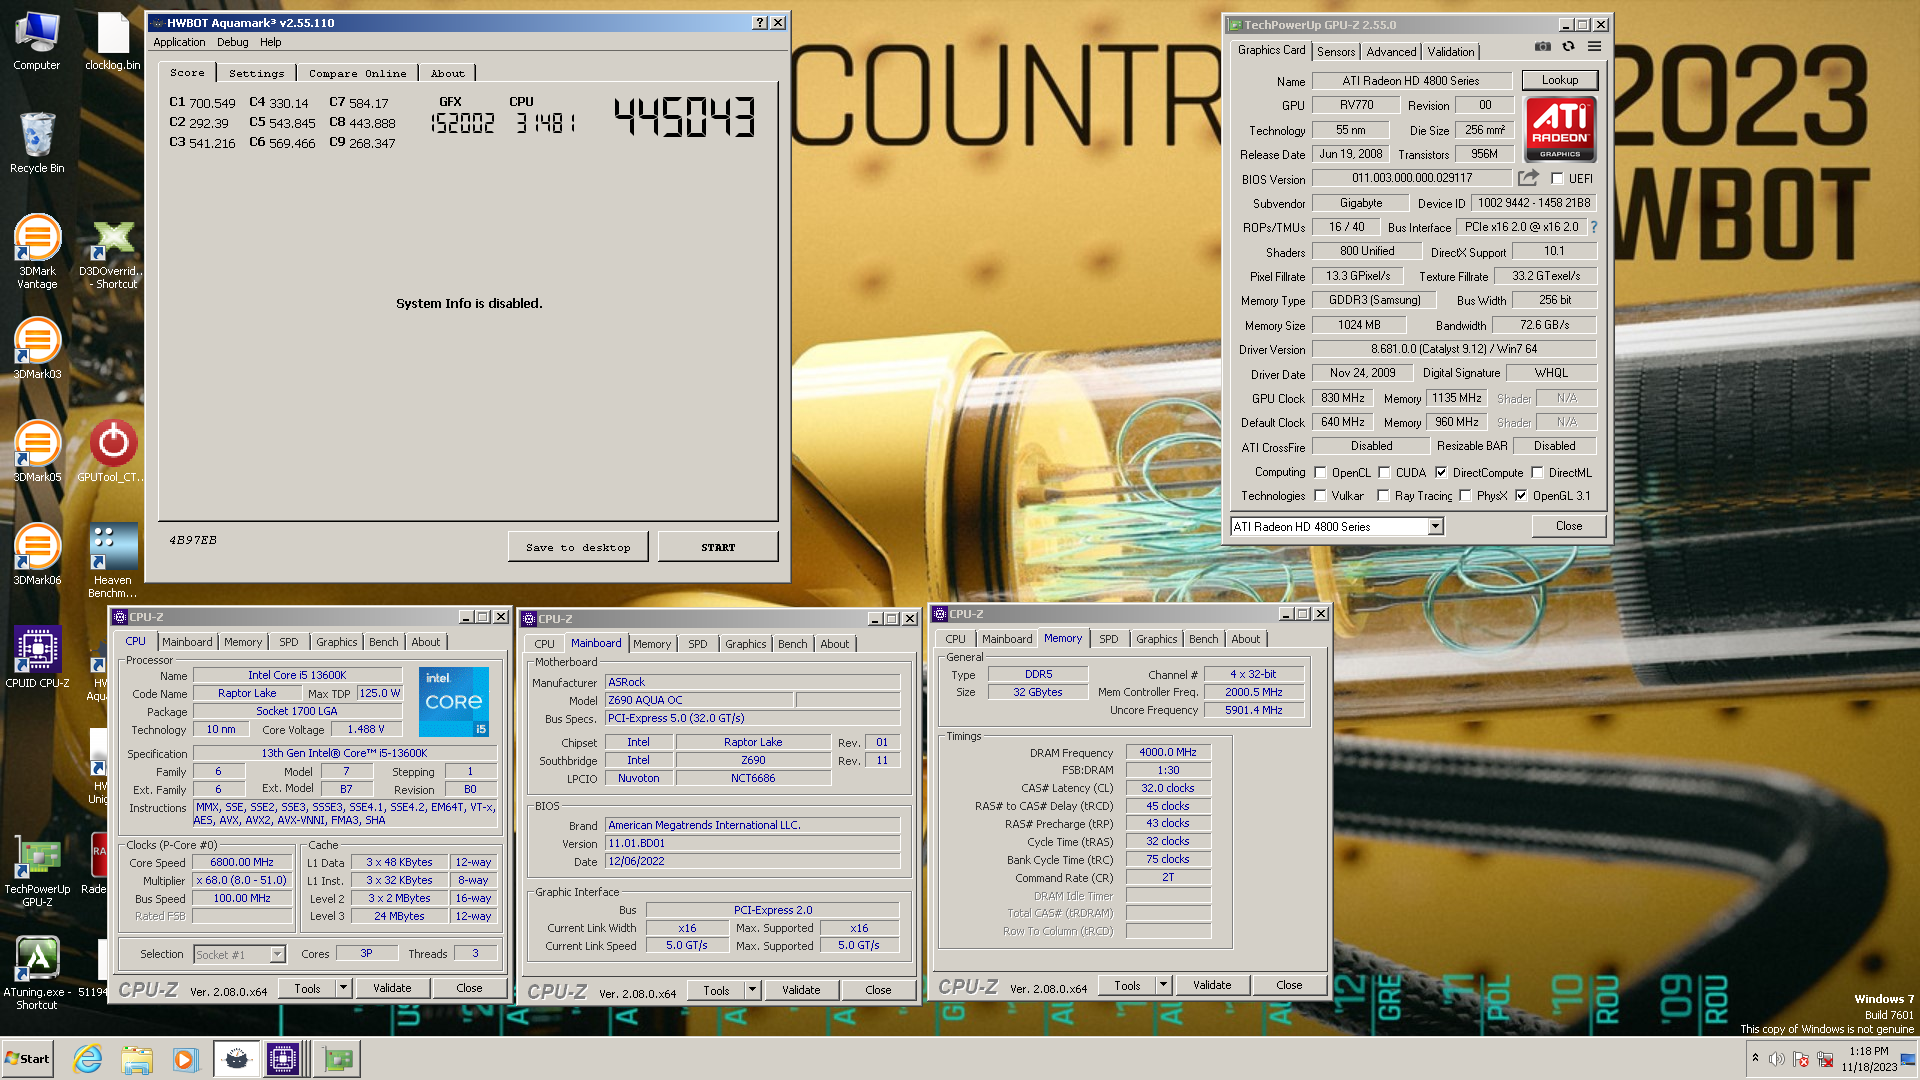Select the SPD tab in CPU-Z Mainboard window
The image size is (1920, 1080).
(698, 644)
